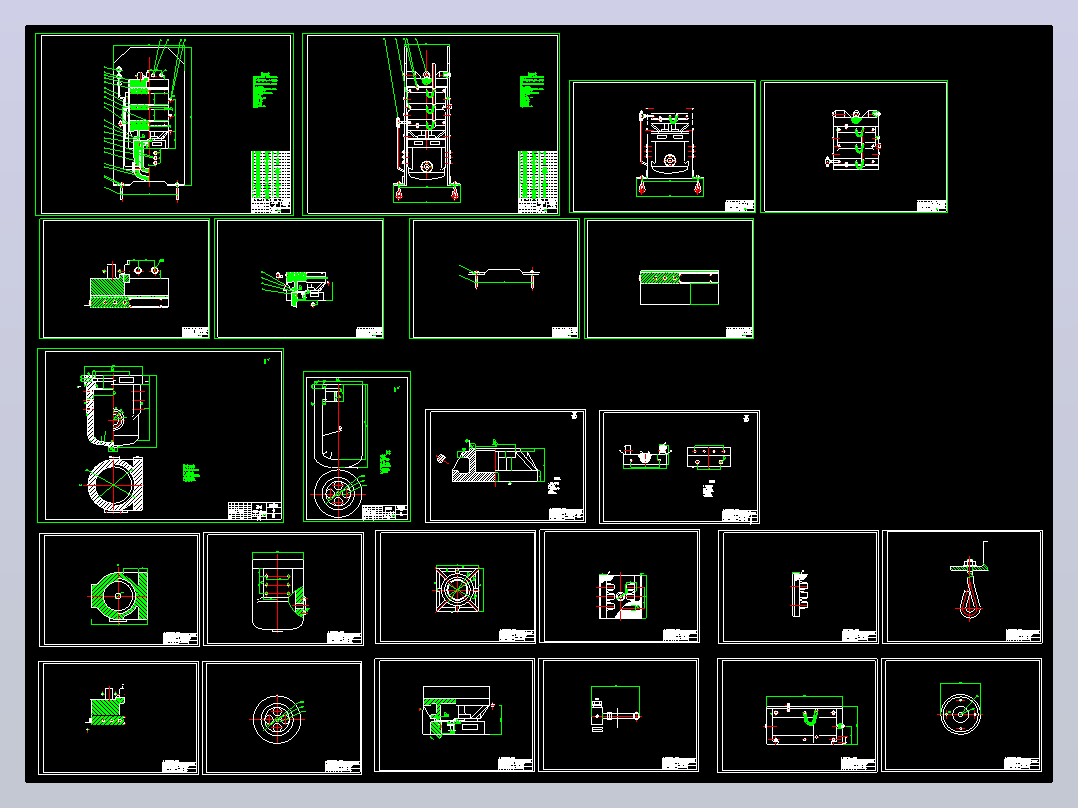
Task: Click the tall narrow sheet with round flange view
Action: (357, 446)
